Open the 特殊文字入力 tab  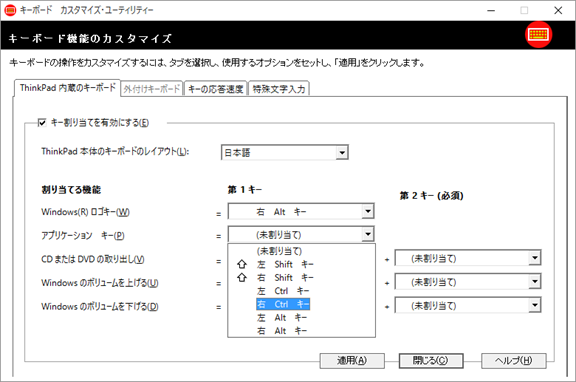(x=279, y=89)
